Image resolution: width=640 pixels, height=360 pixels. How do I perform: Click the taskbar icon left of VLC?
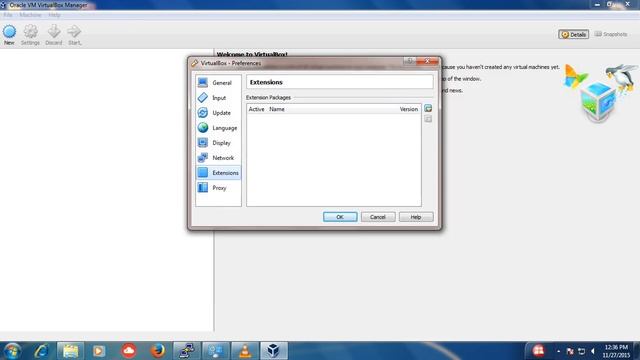click(216, 351)
